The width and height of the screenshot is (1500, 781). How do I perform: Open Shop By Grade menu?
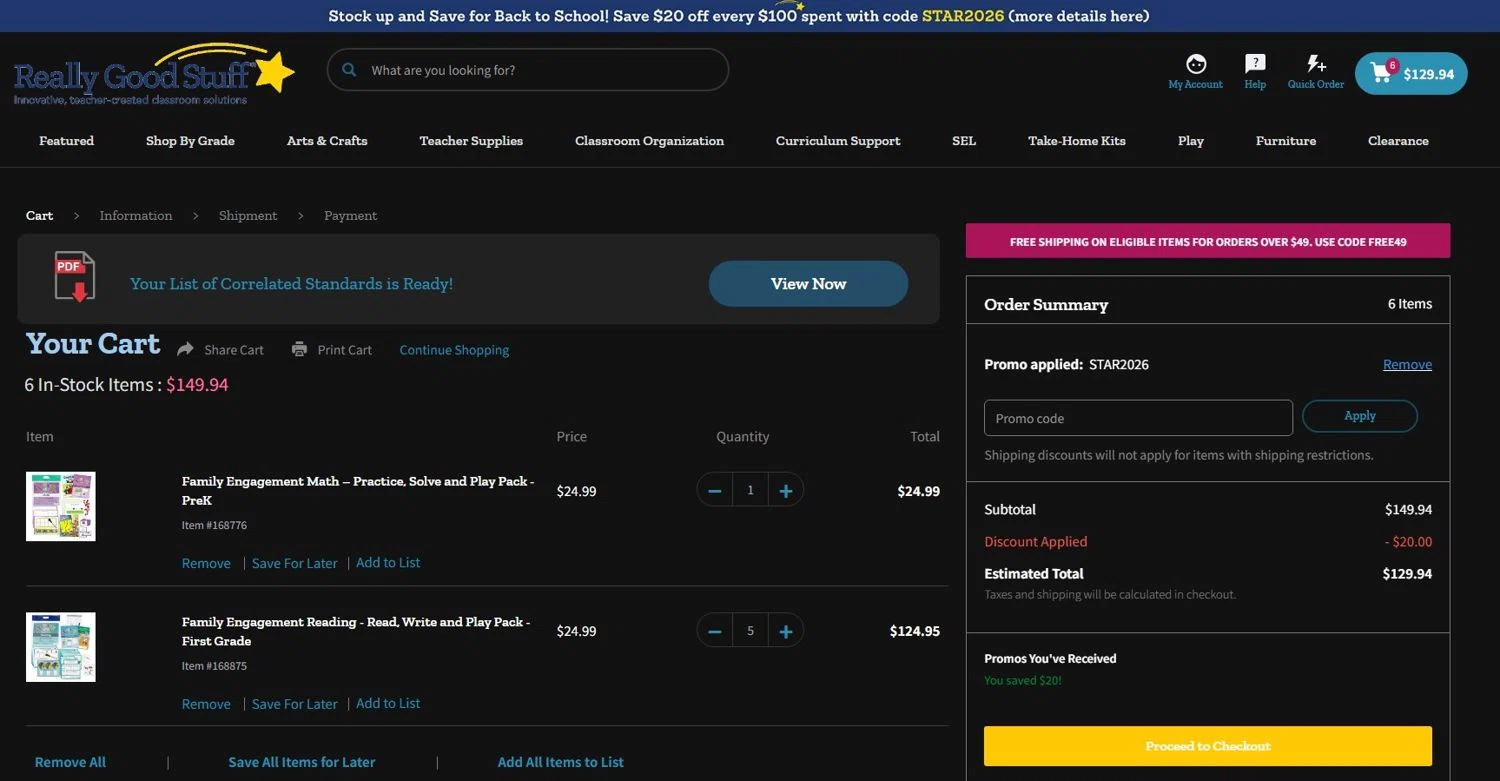[x=190, y=141]
